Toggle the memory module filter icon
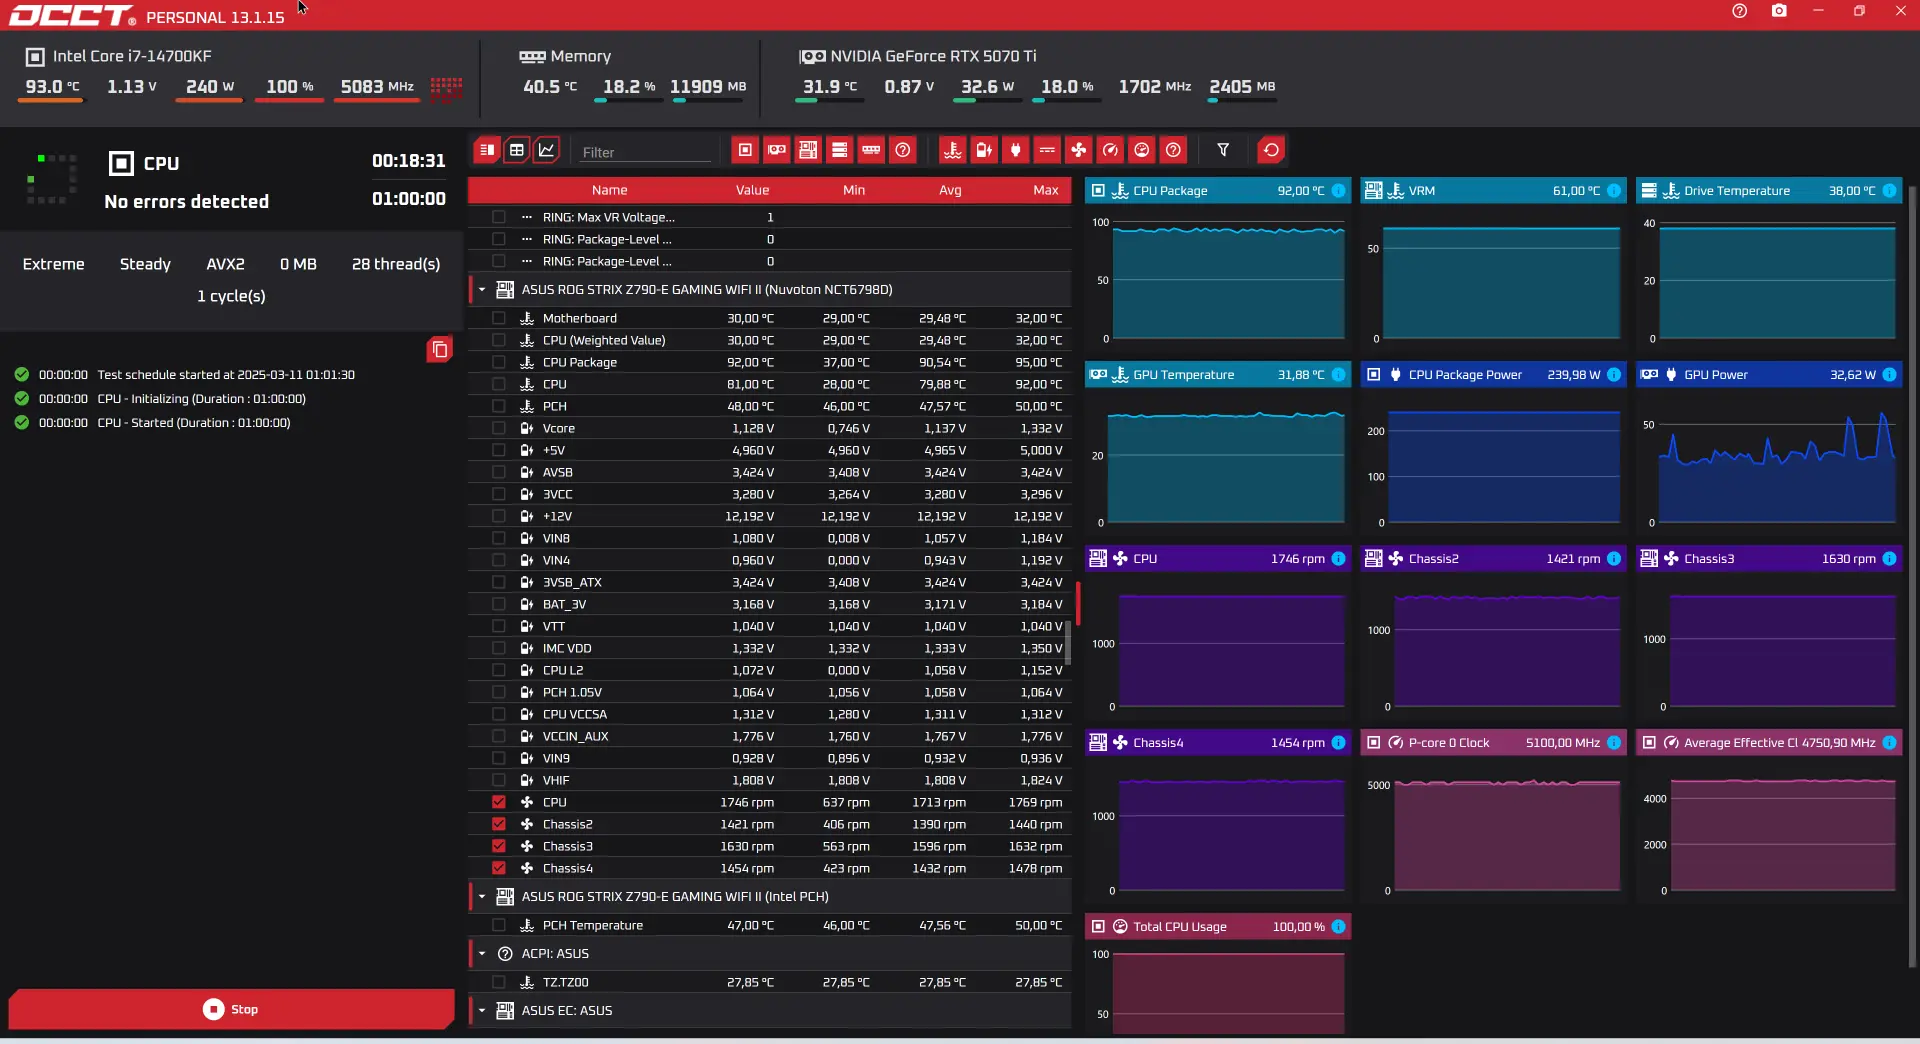The height and width of the screenshot is (1044, 1920). point(872,150)
